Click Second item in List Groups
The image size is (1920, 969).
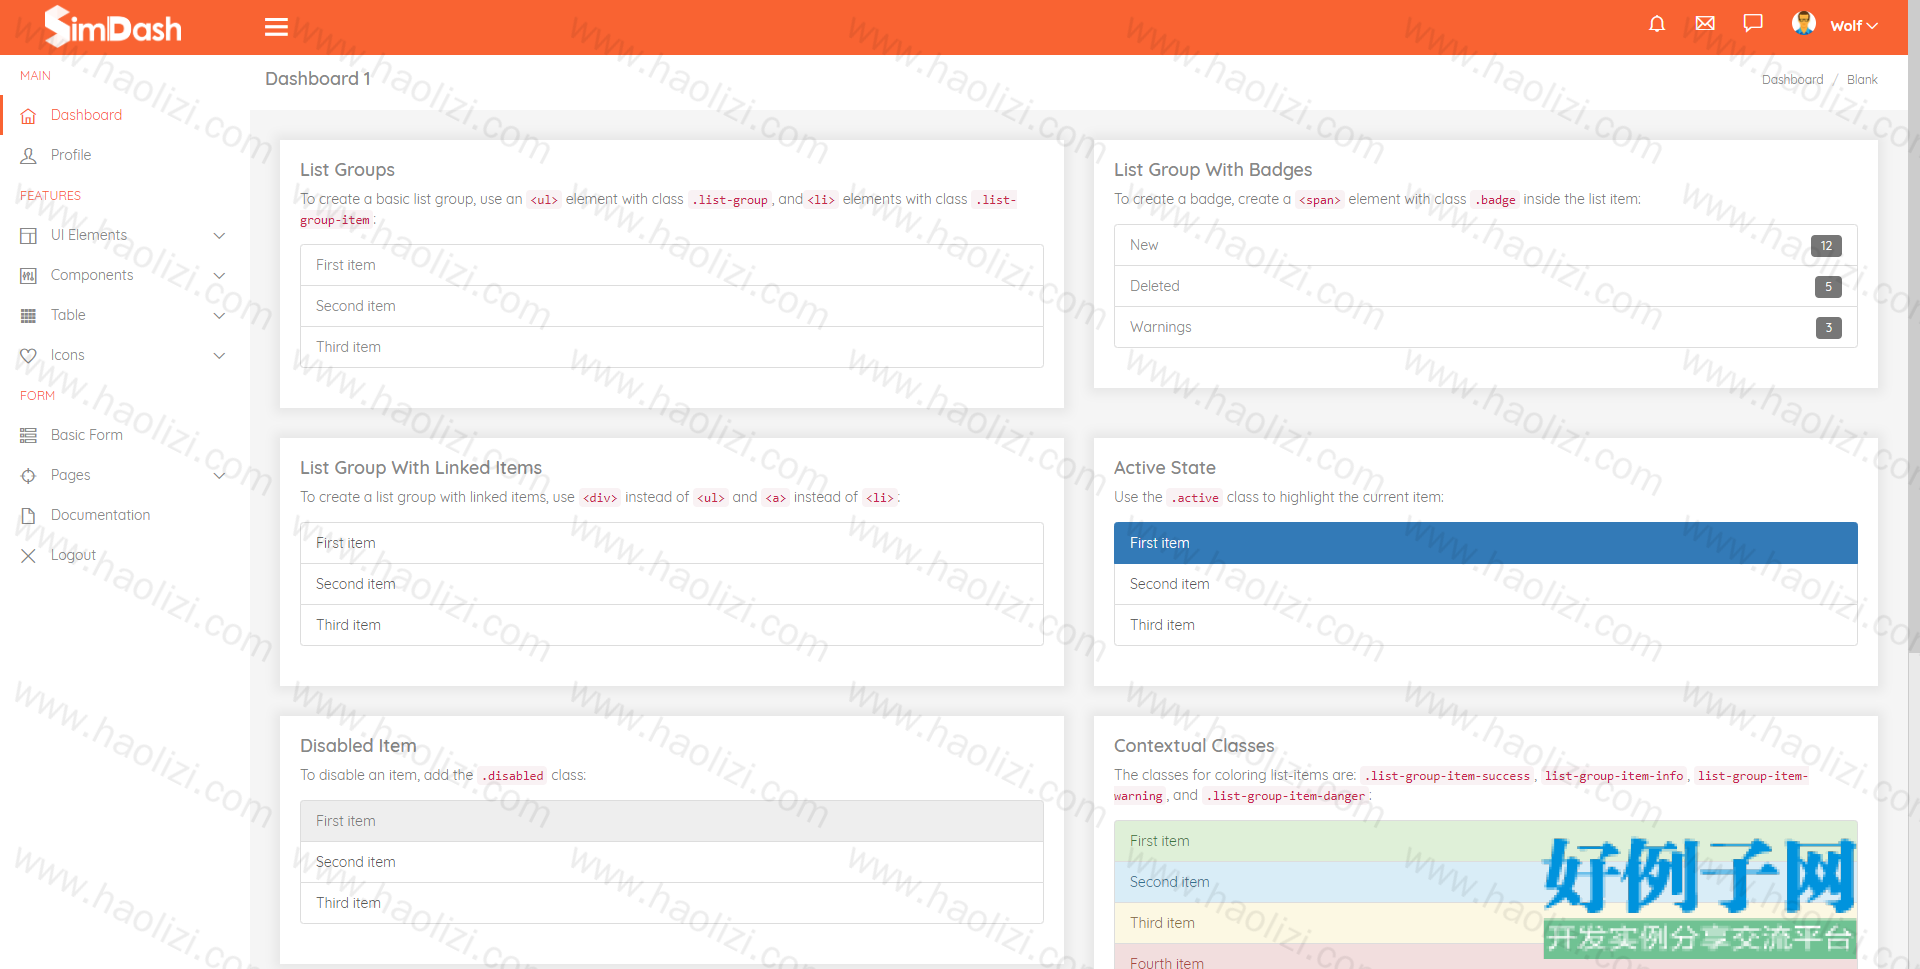click(671, 306)
